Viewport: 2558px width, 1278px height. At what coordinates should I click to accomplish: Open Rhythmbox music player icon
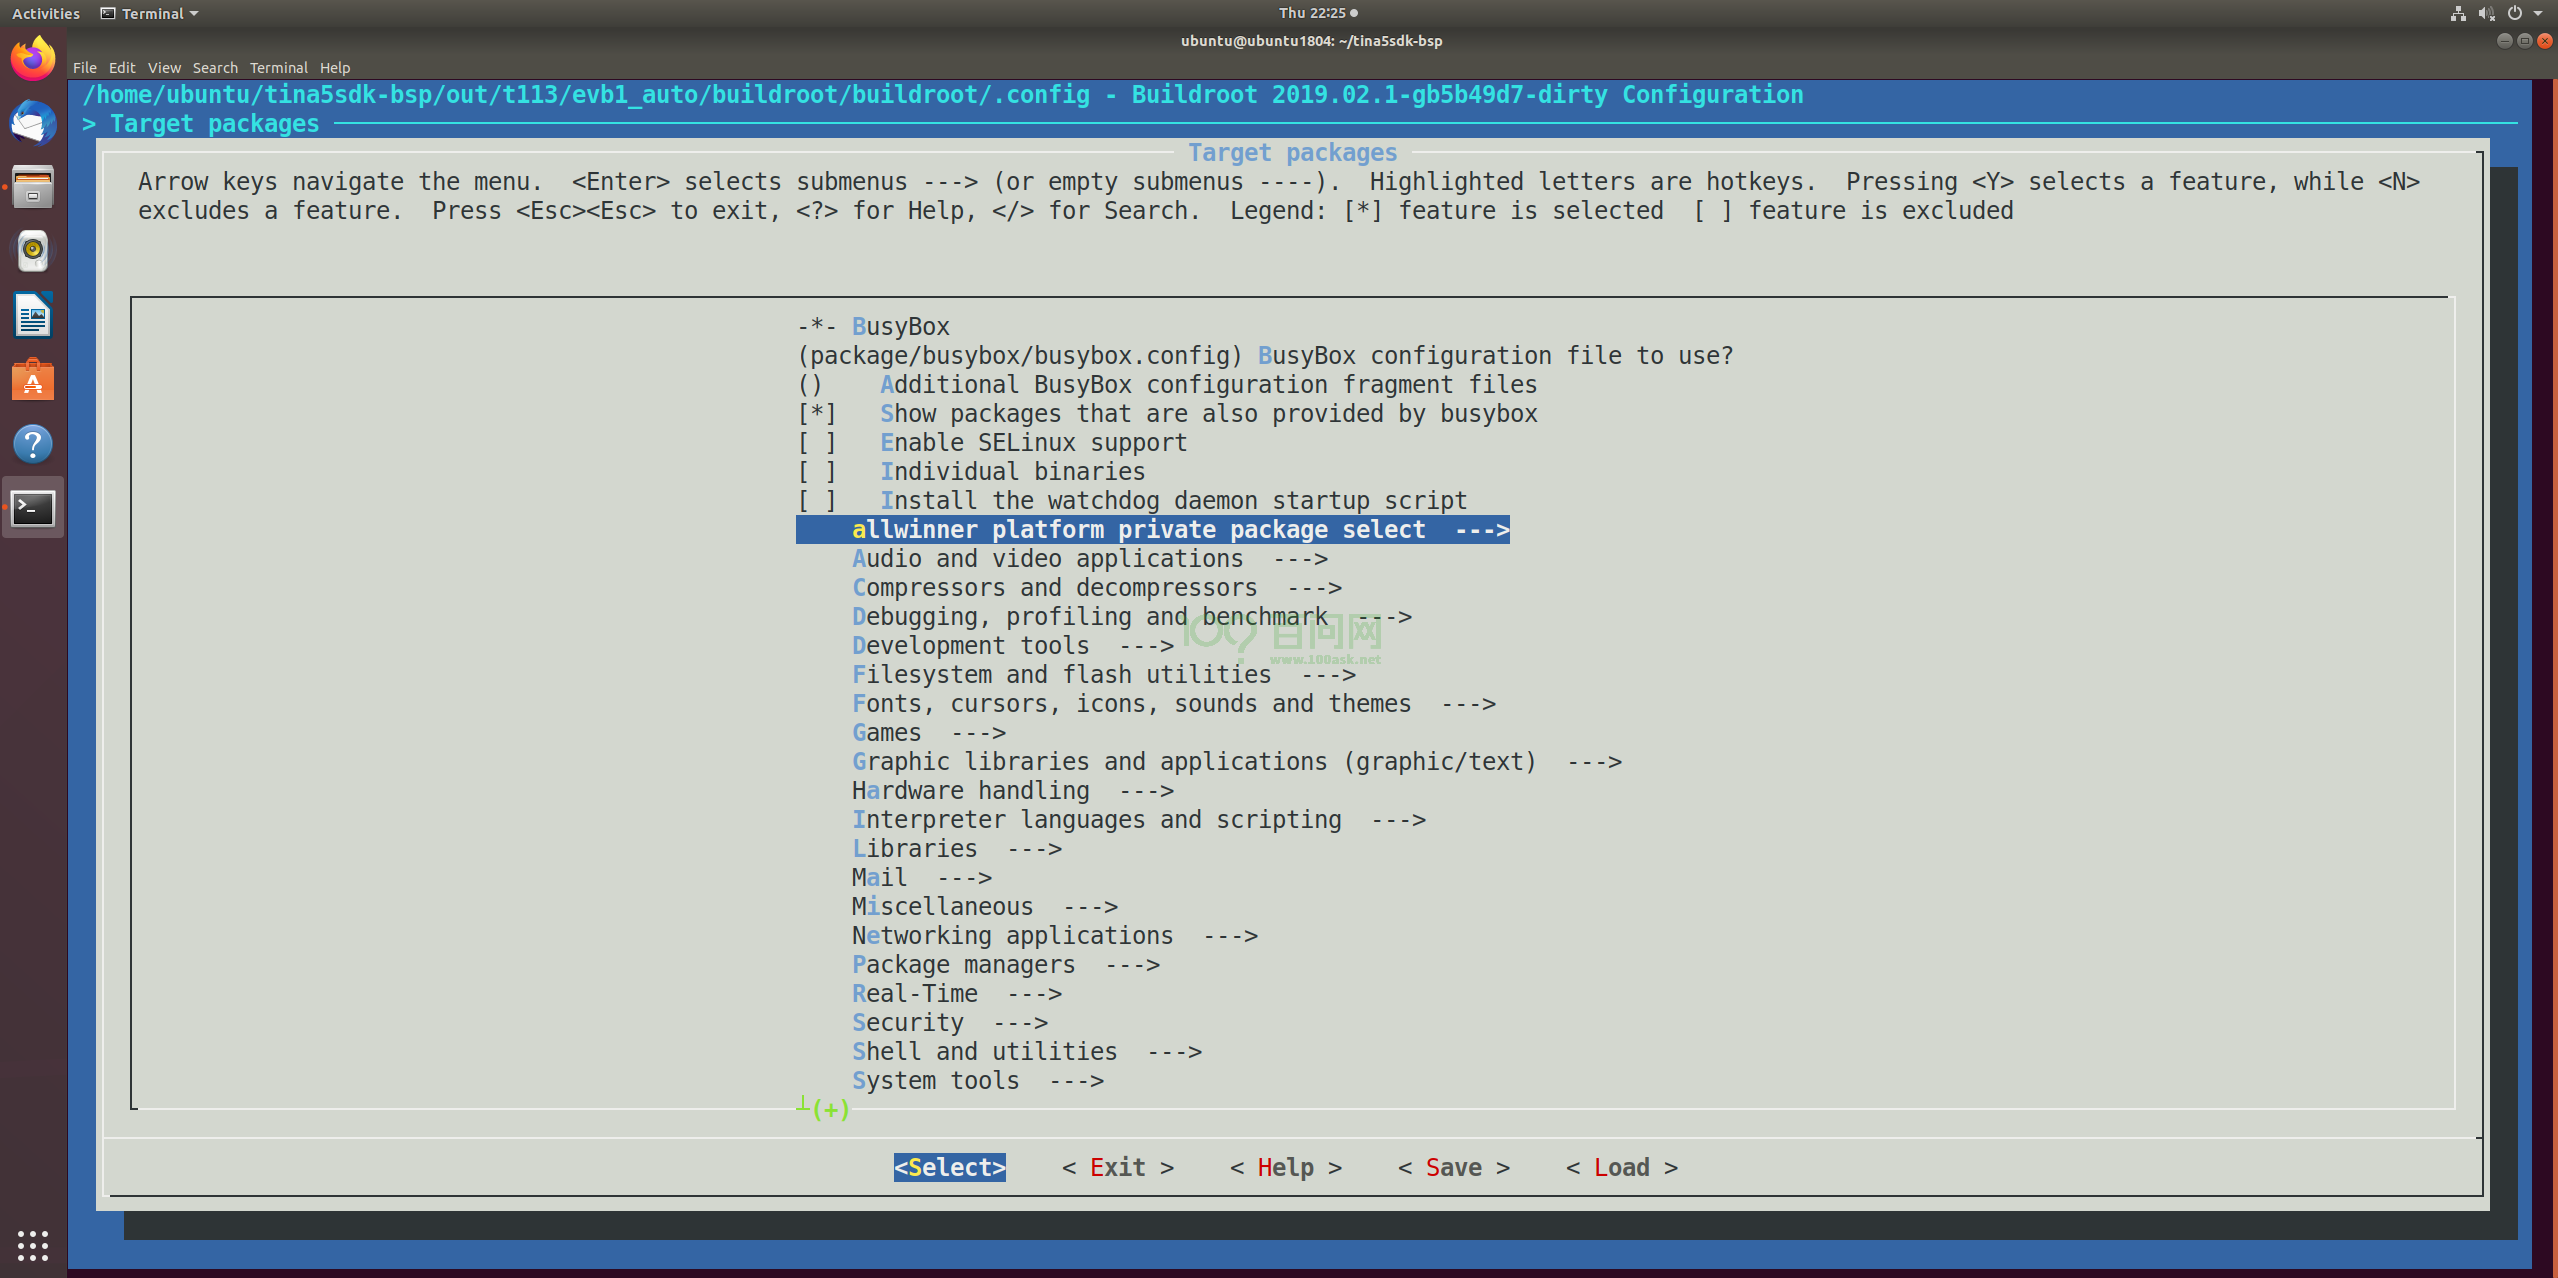pos(33,251)
